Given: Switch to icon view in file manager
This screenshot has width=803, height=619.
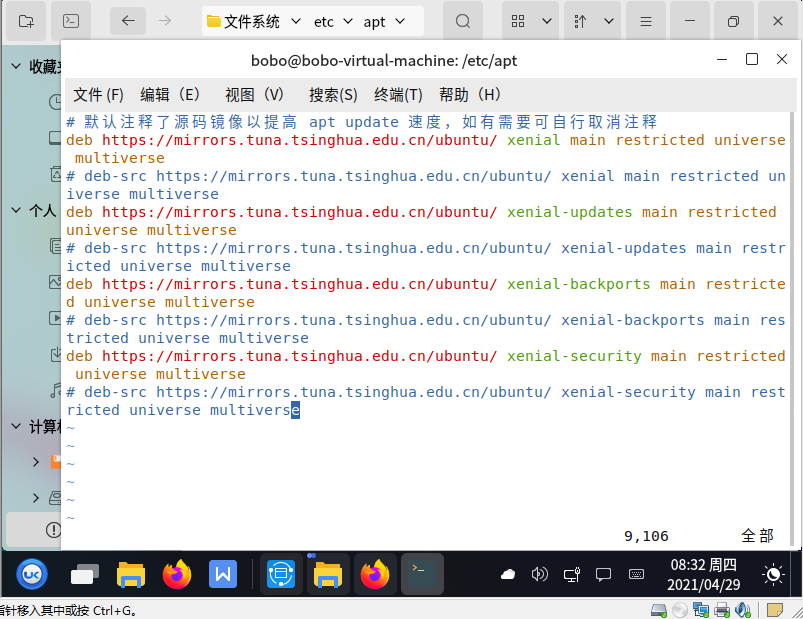Looking at the screenshot, I should pos(518,21).
